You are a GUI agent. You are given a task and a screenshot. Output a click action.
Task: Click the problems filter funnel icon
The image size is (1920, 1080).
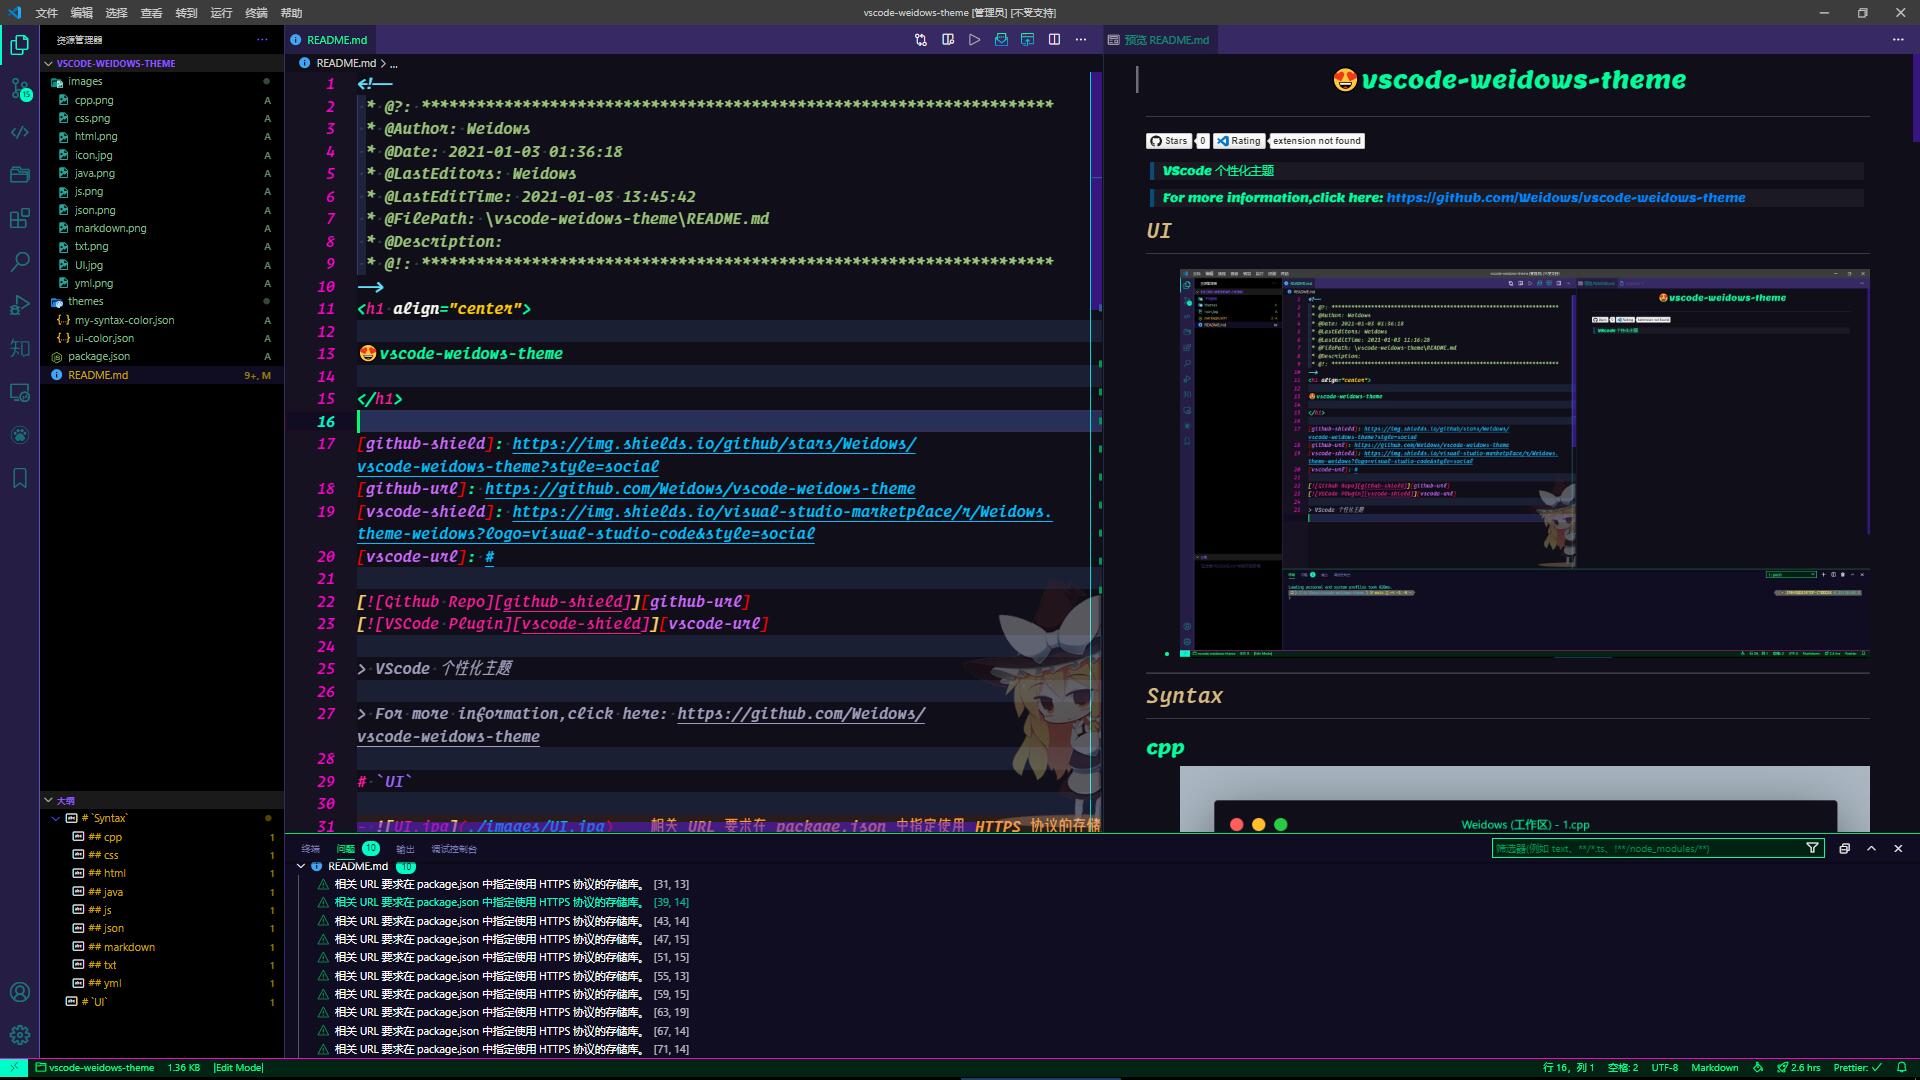(1812, 848)
